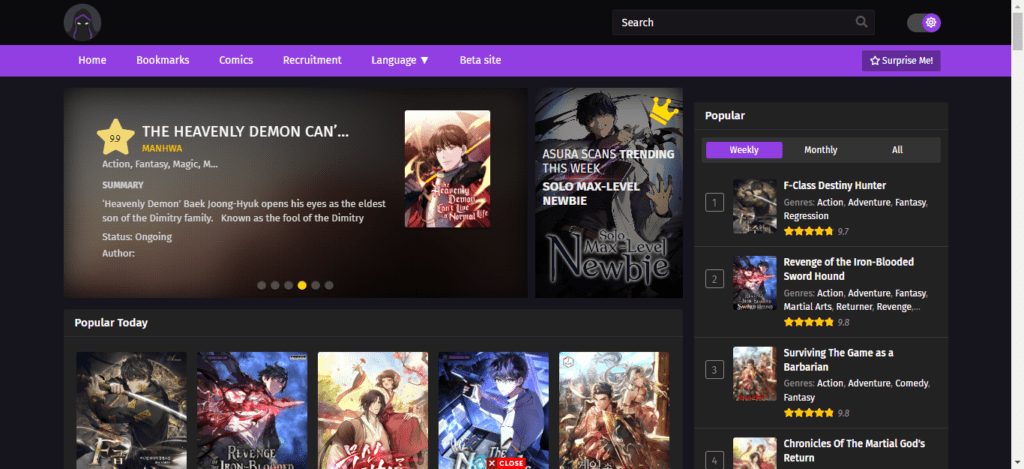Open the Recruitment page
This screenshot has height=469, width=1024.
pyautogui.click(x=312, y=60)
